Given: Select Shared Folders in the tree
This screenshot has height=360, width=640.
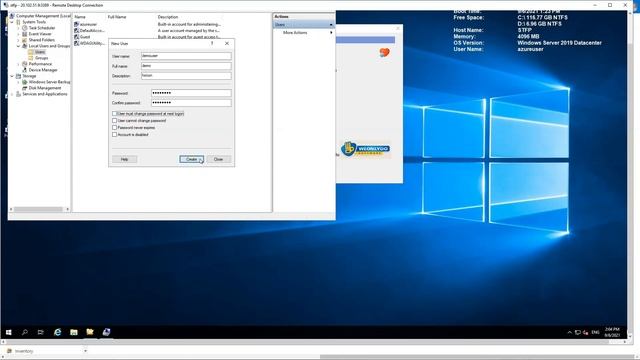Looking at the screenshot, I should click(x=41, y=40).
